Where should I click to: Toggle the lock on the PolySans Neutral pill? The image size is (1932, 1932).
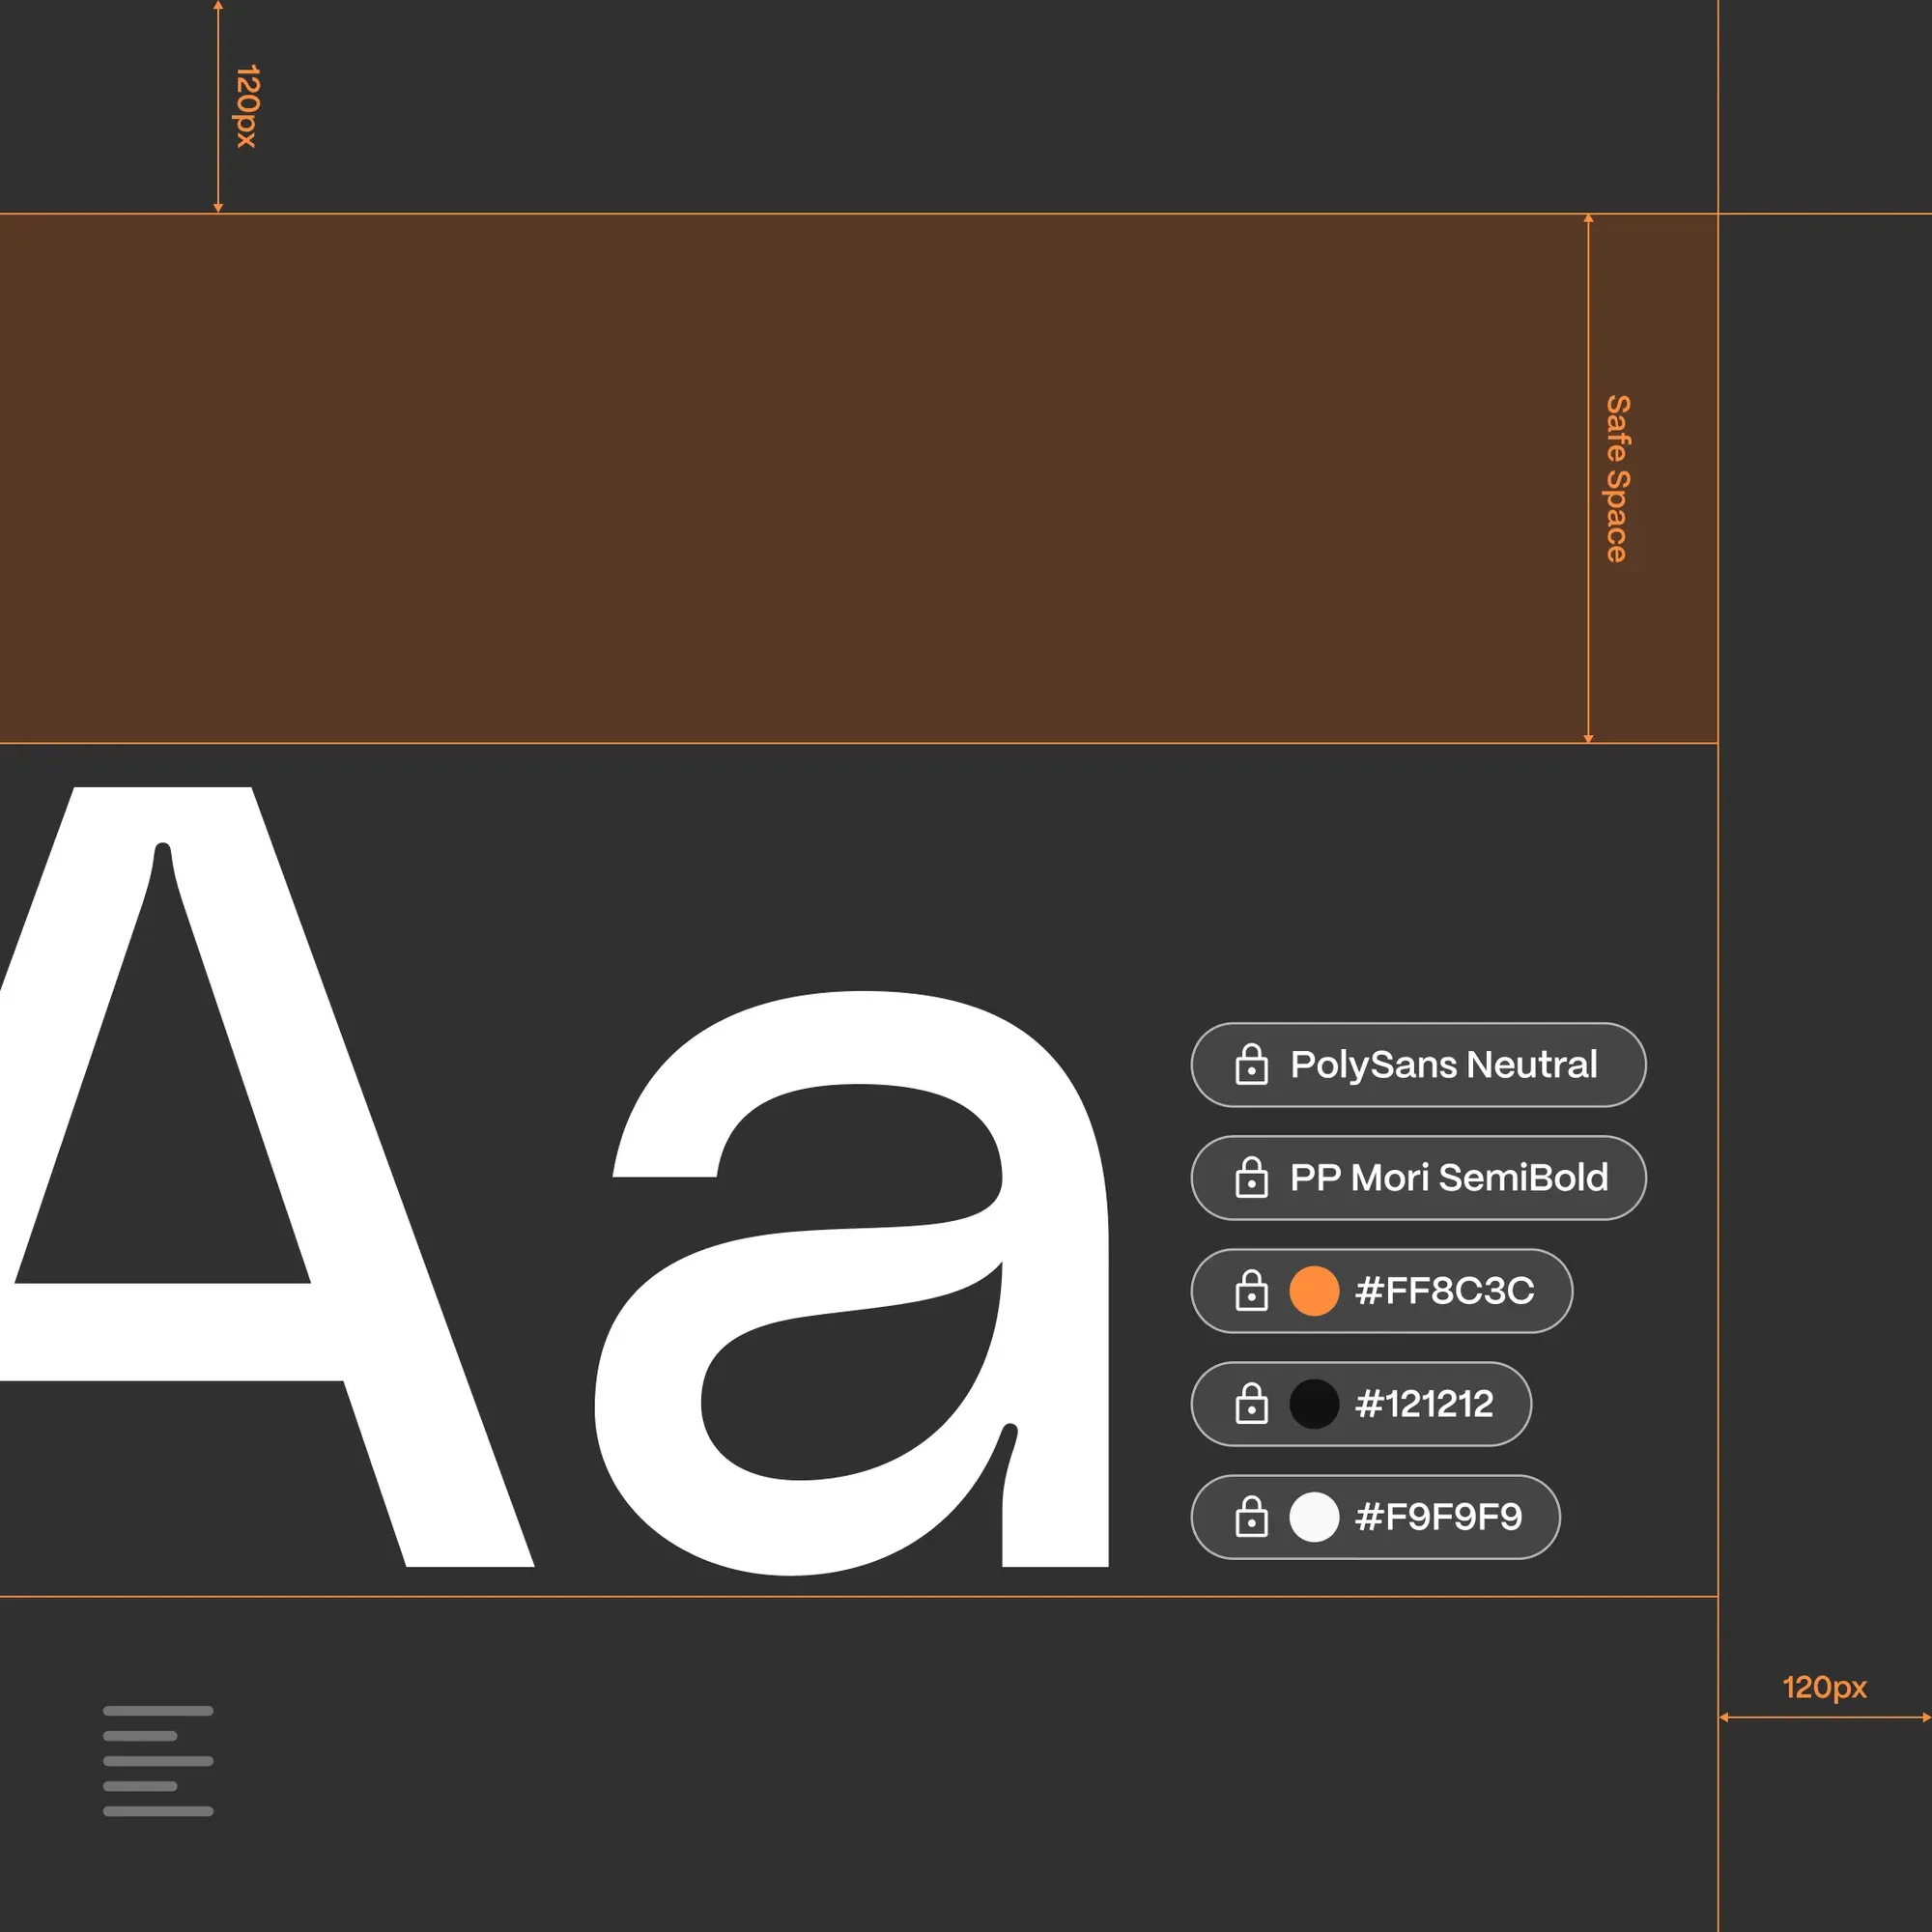[x=1253, y=1065]
